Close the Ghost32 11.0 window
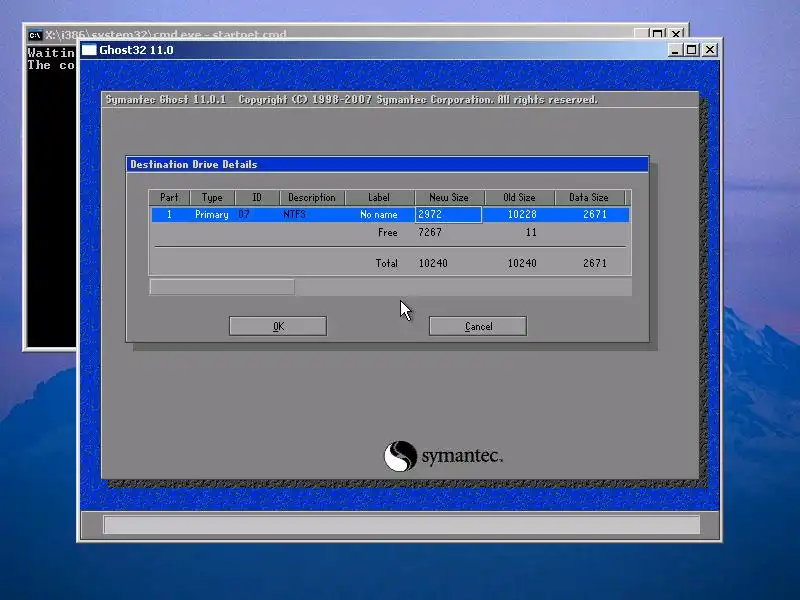The height and width of the screenshot is (600, 800). [710, 50]
